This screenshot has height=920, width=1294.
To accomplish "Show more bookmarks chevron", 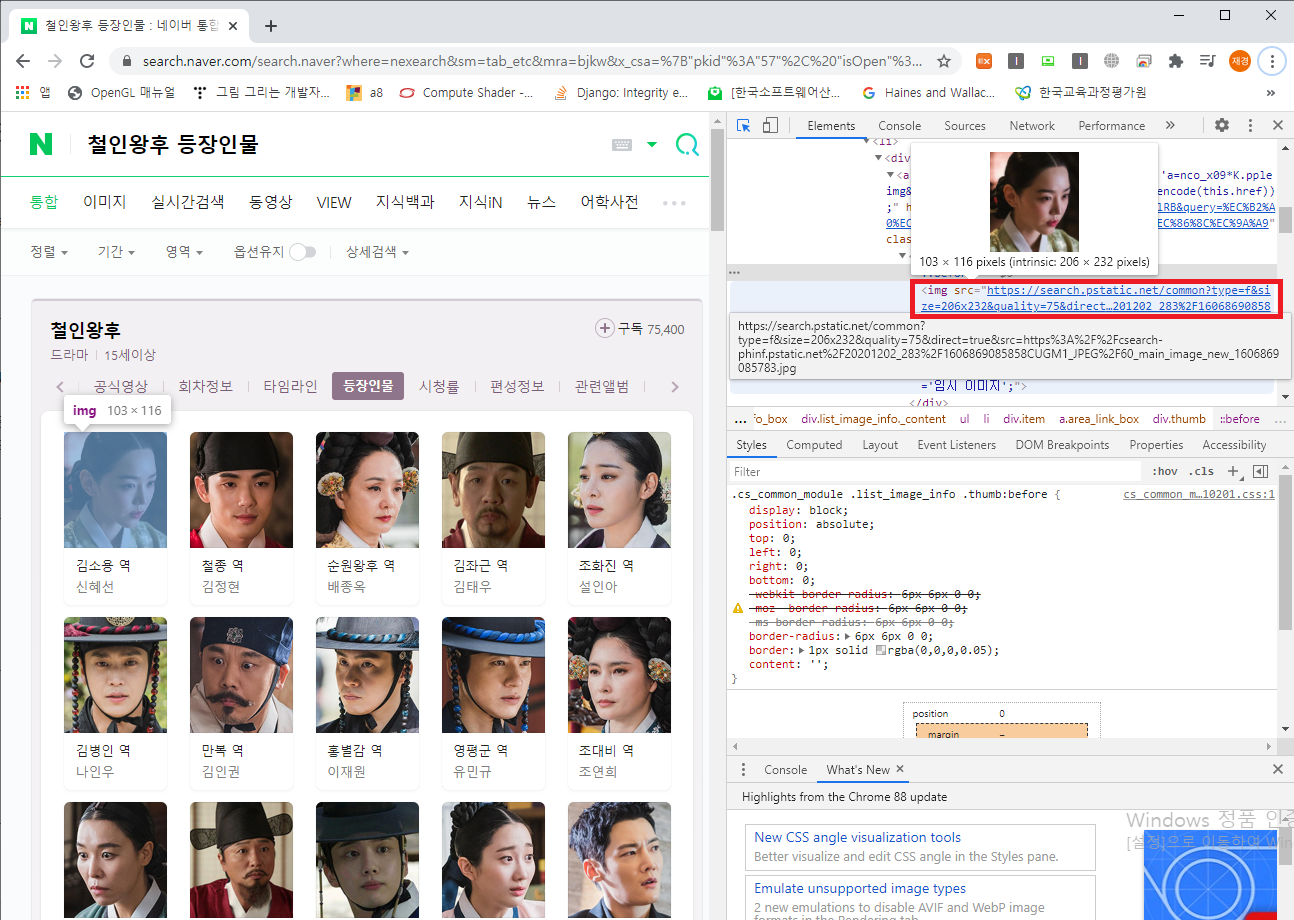I will pos(1271,93).
